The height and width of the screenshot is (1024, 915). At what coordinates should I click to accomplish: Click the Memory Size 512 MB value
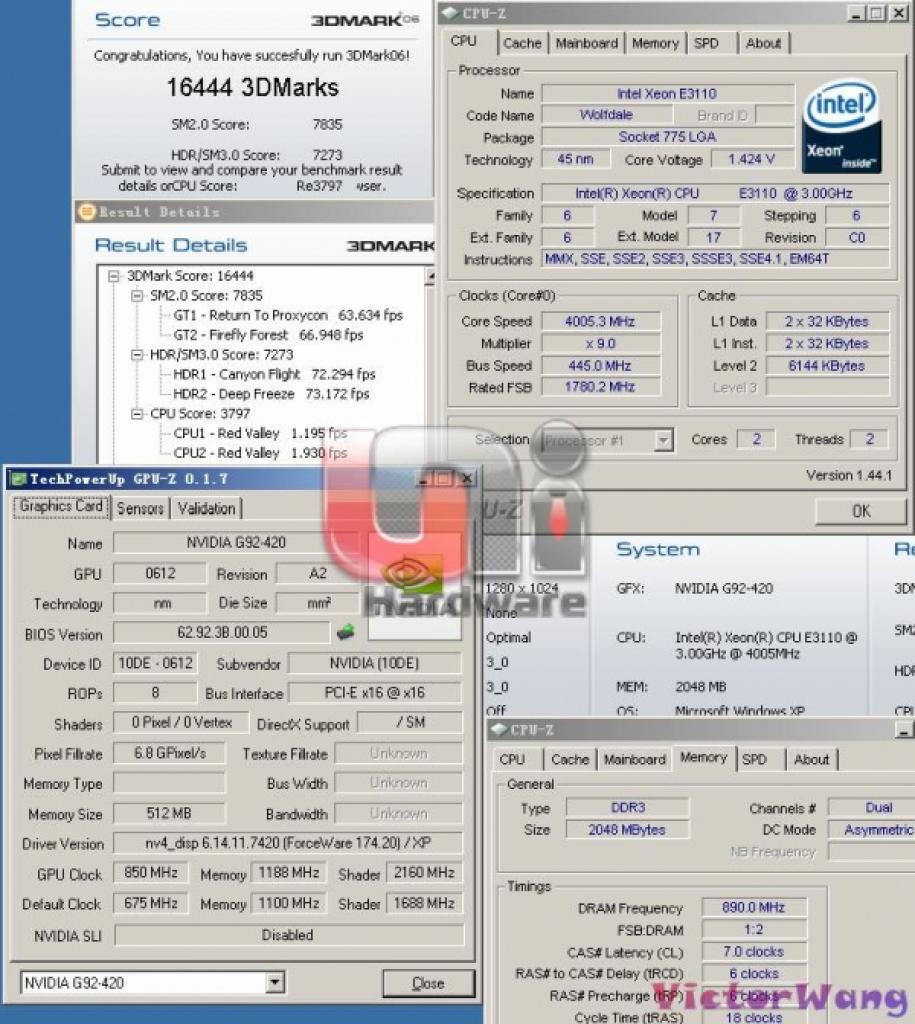click(x=169, y=813)
